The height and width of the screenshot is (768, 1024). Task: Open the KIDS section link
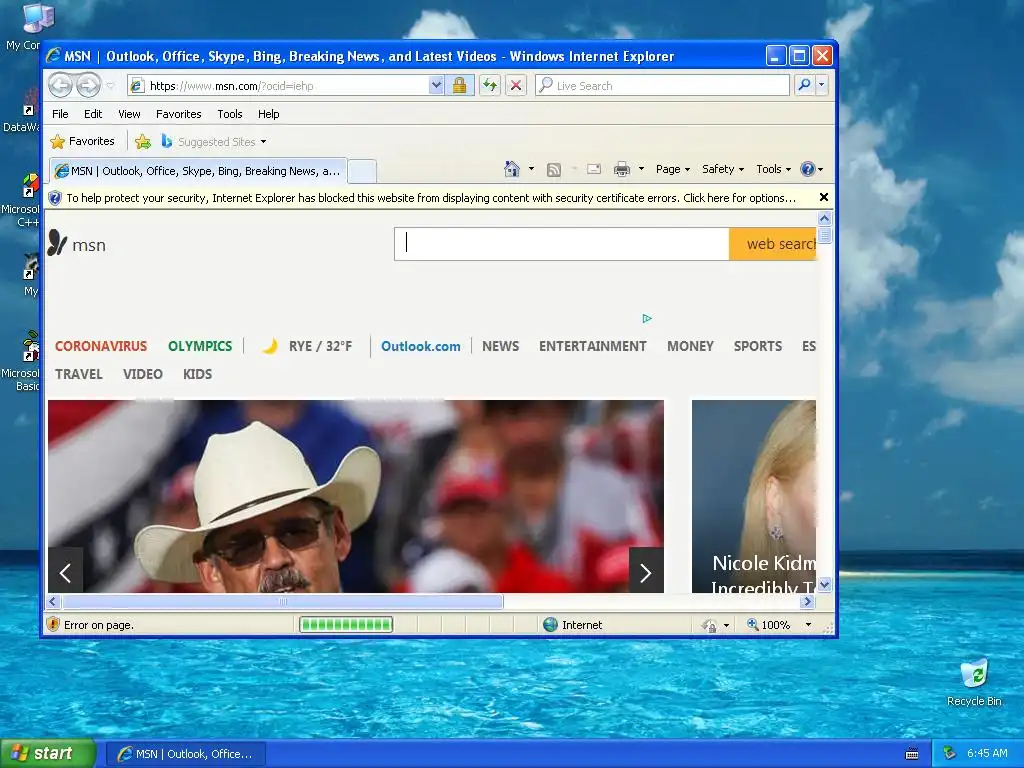click(x=197, y=374)
